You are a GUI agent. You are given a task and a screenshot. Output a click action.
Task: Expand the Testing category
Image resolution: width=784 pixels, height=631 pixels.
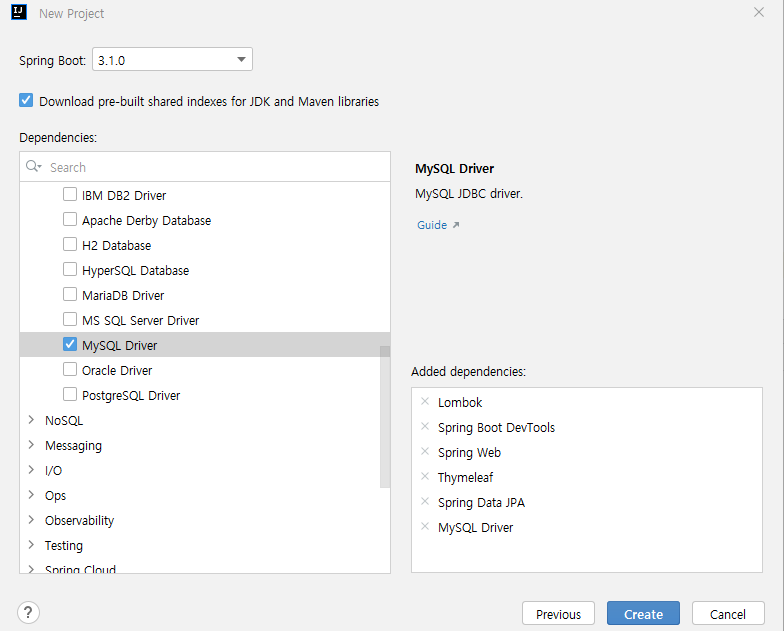point(31,544)
